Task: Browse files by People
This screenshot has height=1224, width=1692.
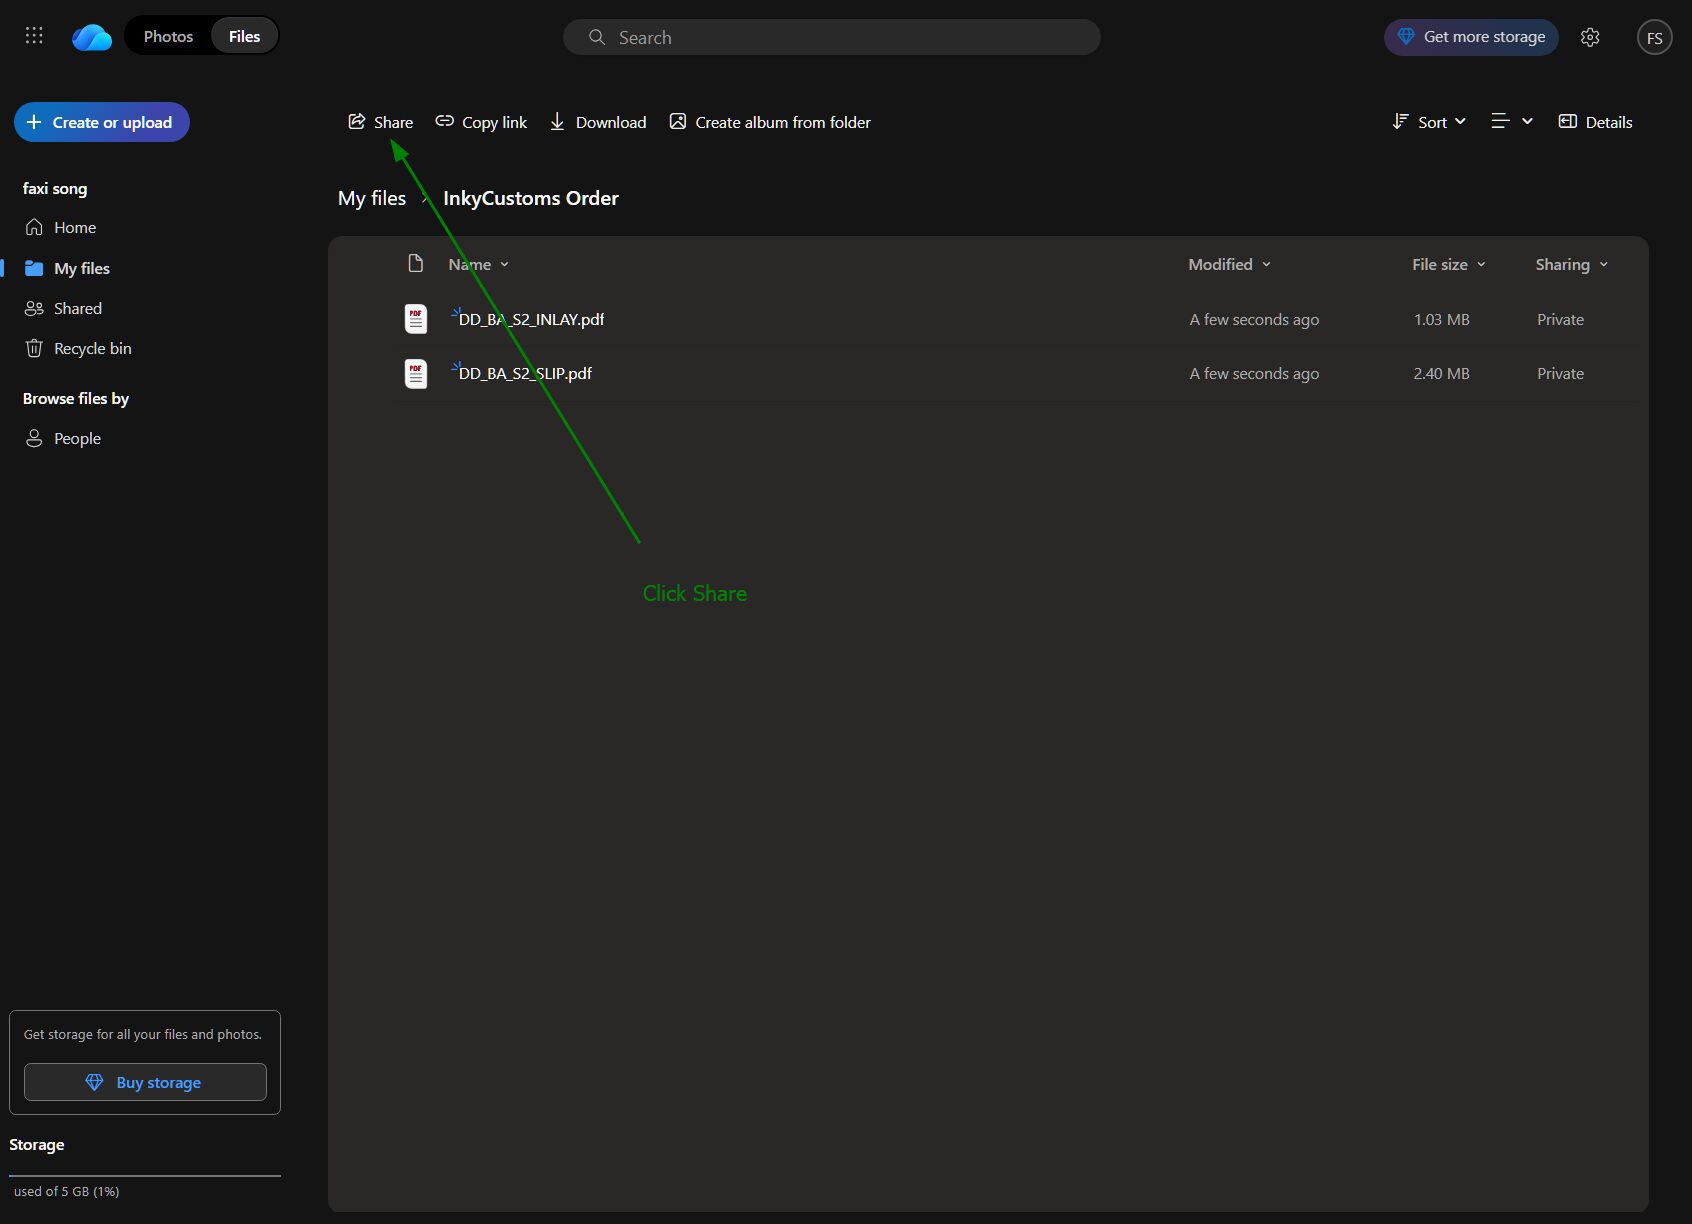Action: tap(77, 438)
